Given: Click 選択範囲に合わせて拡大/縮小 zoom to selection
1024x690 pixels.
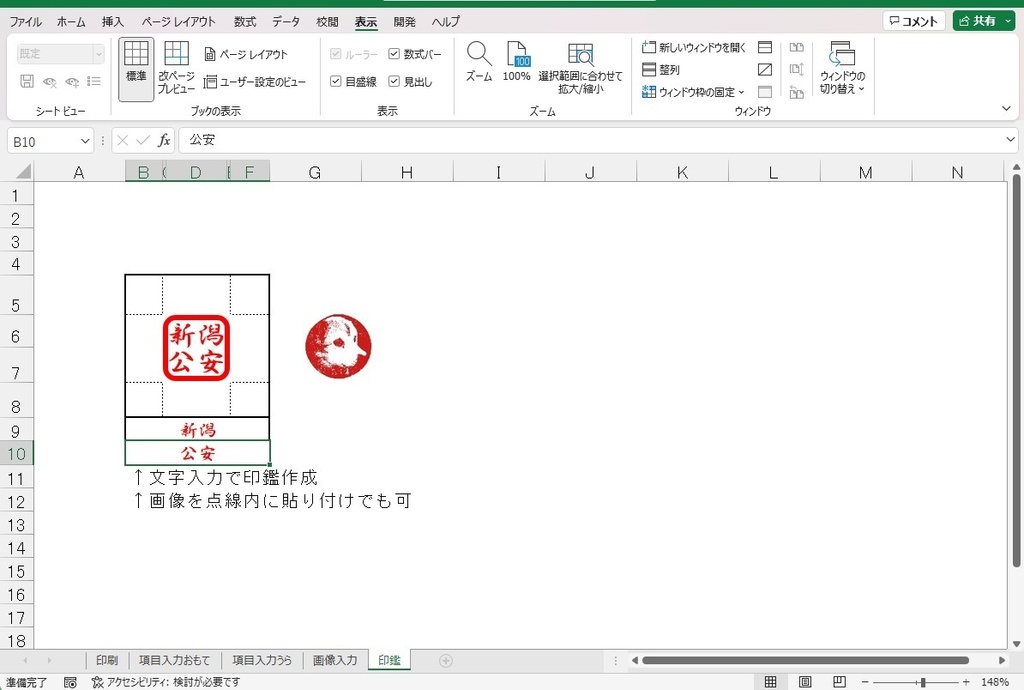Looking at the screenshot, I should tap(580, 69).
